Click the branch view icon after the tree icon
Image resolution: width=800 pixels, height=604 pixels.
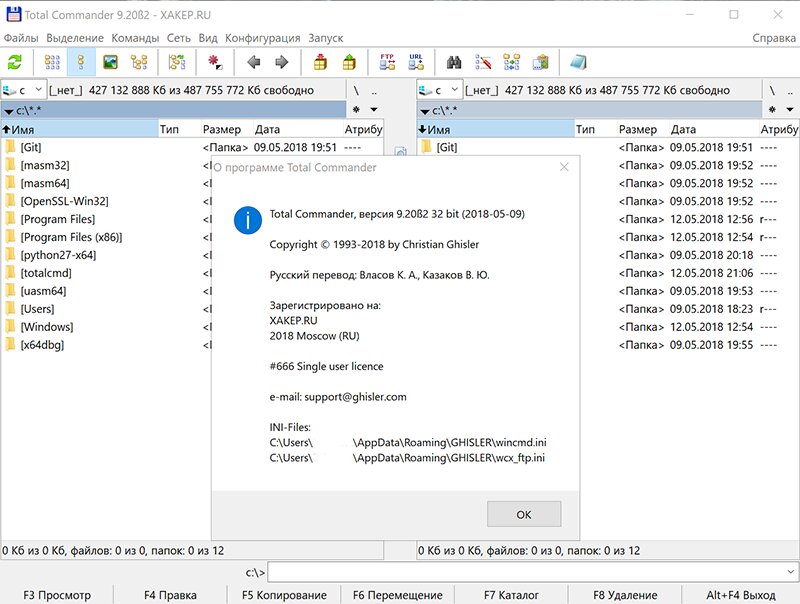point(177,62)
